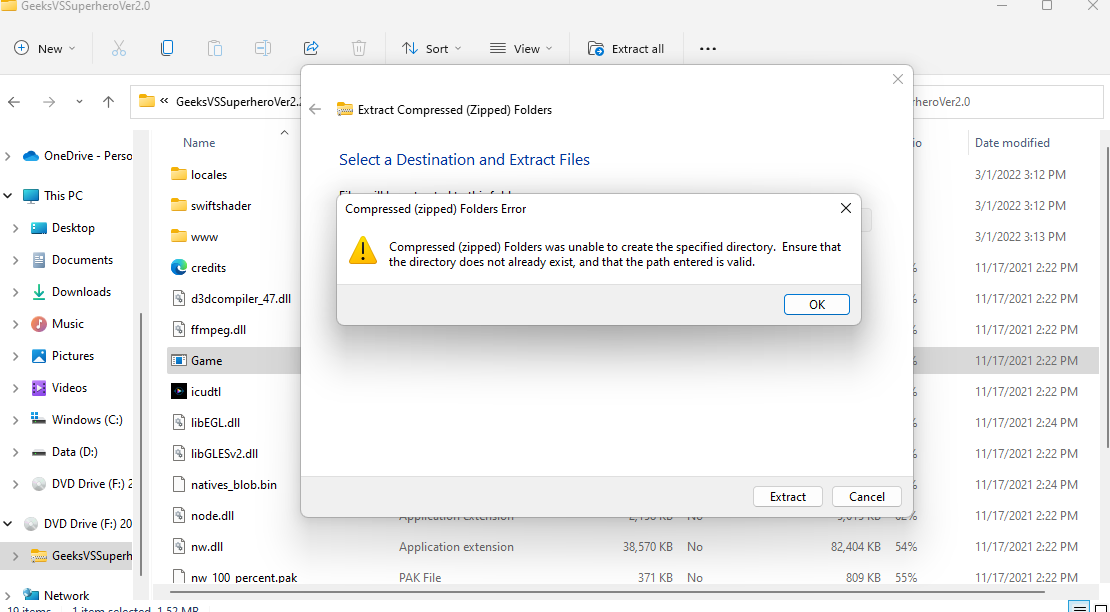1110x612 pixels.
Task: Open the See more ellipsis menu
Action: [x=708, y=48]
